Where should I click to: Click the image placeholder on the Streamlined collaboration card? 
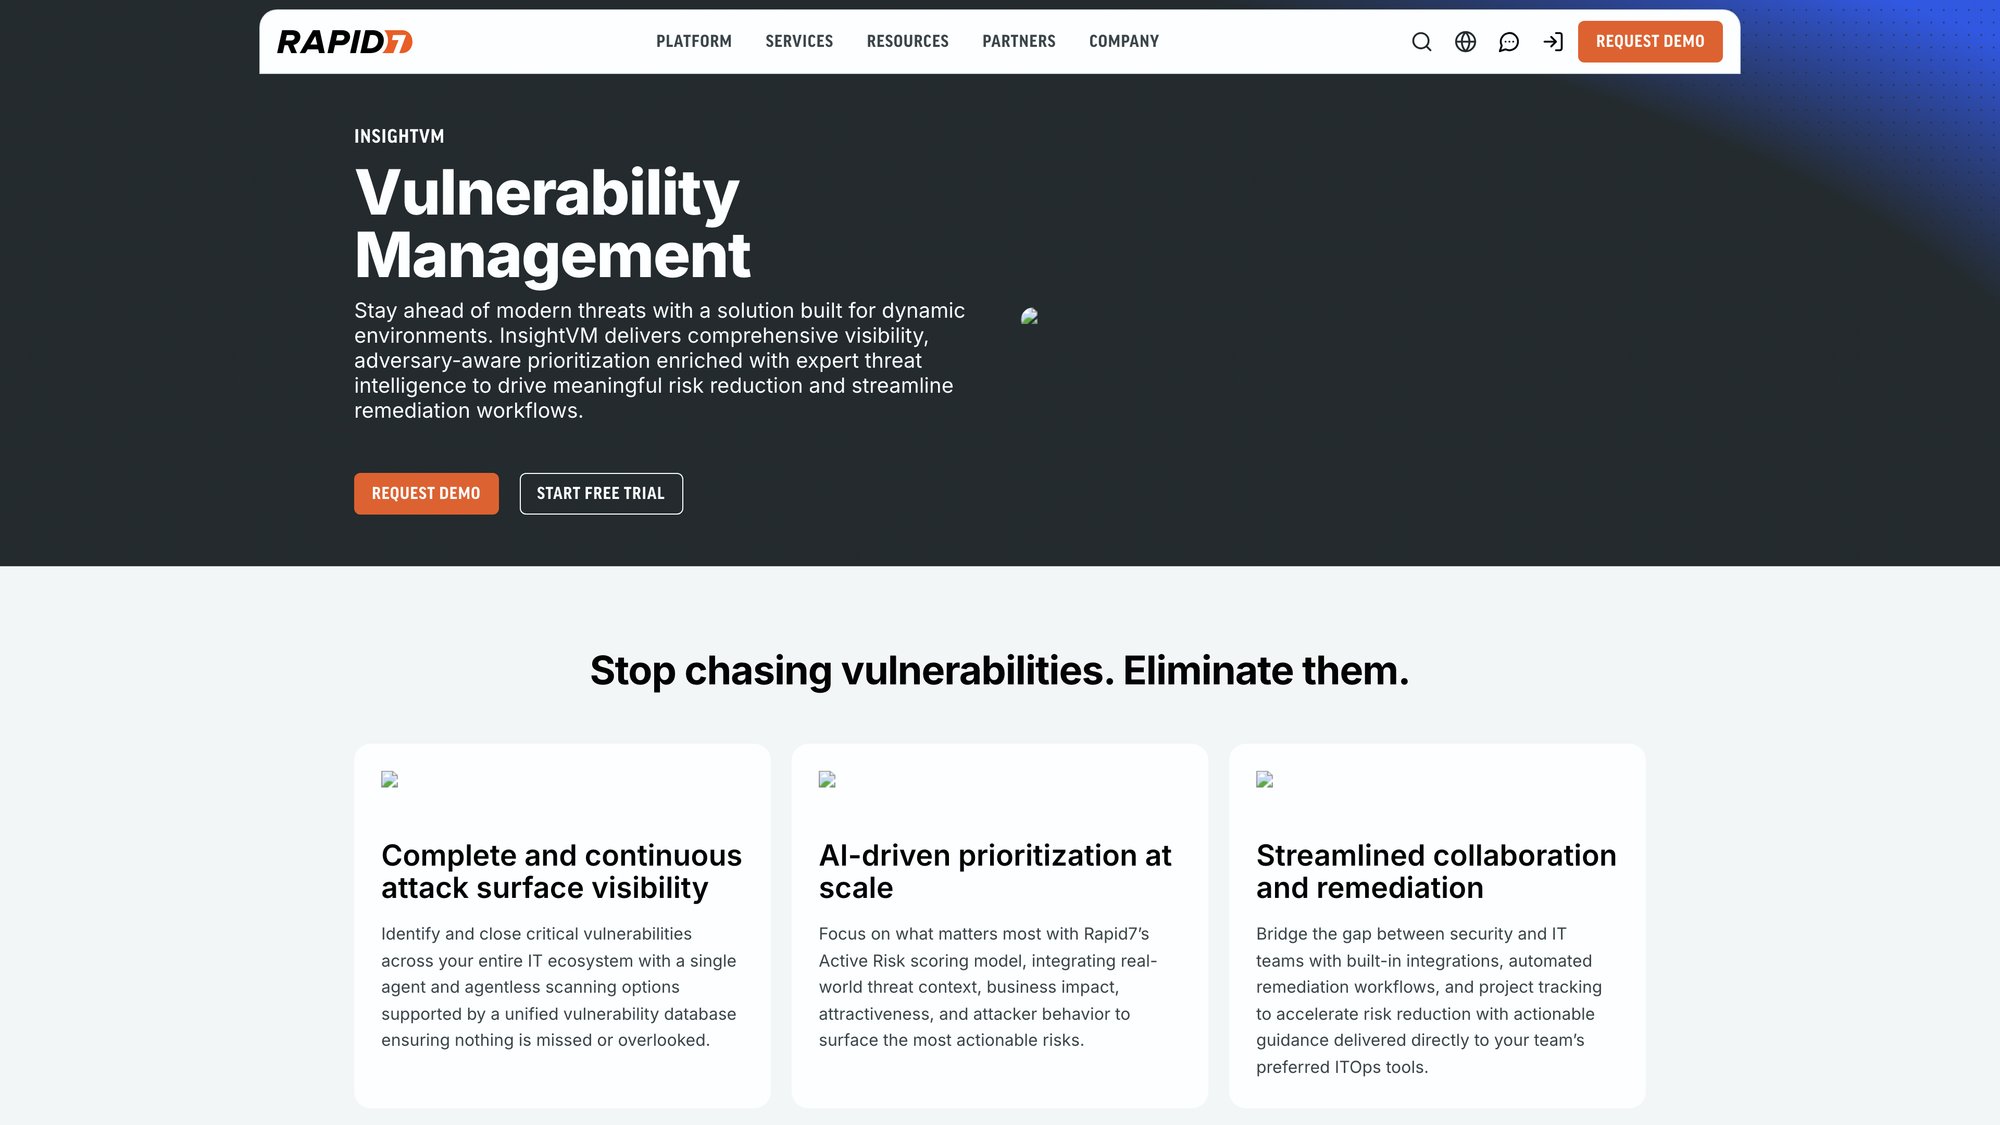click(x=1264, y=780)
